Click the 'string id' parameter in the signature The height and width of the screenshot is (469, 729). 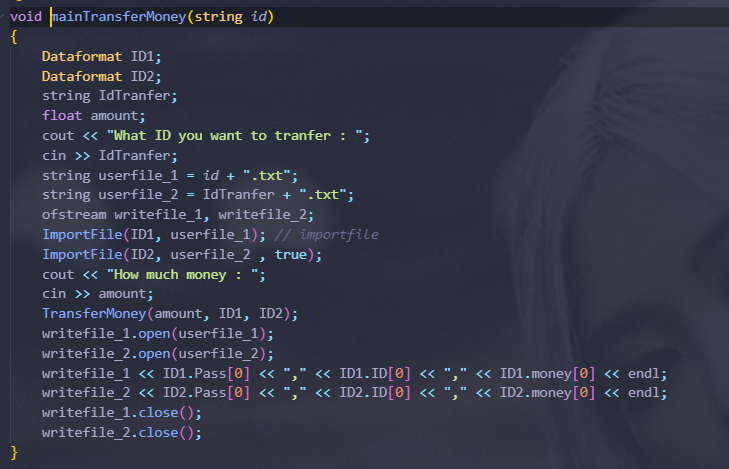231,17
